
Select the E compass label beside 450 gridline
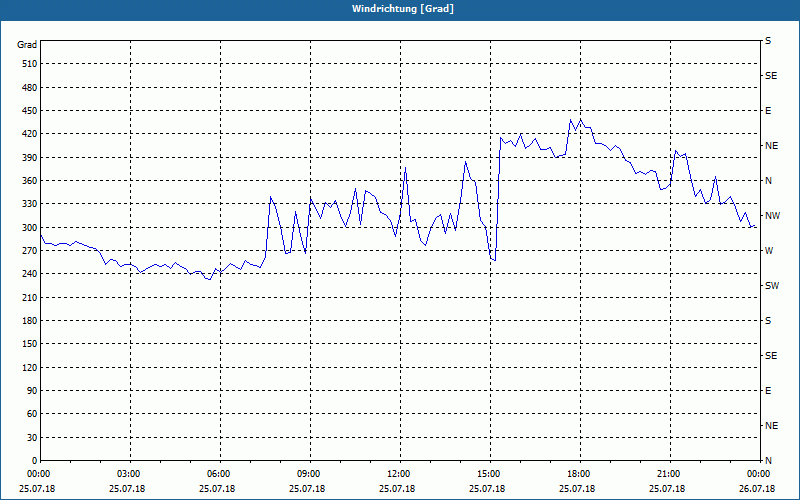[x=768, y=111]
